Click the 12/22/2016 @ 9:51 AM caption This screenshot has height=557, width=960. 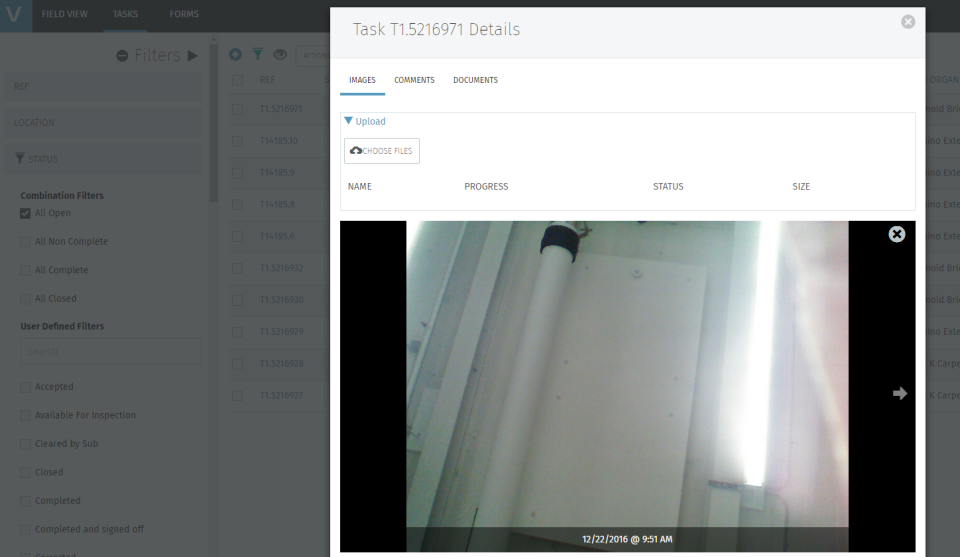tap(627, 539)
